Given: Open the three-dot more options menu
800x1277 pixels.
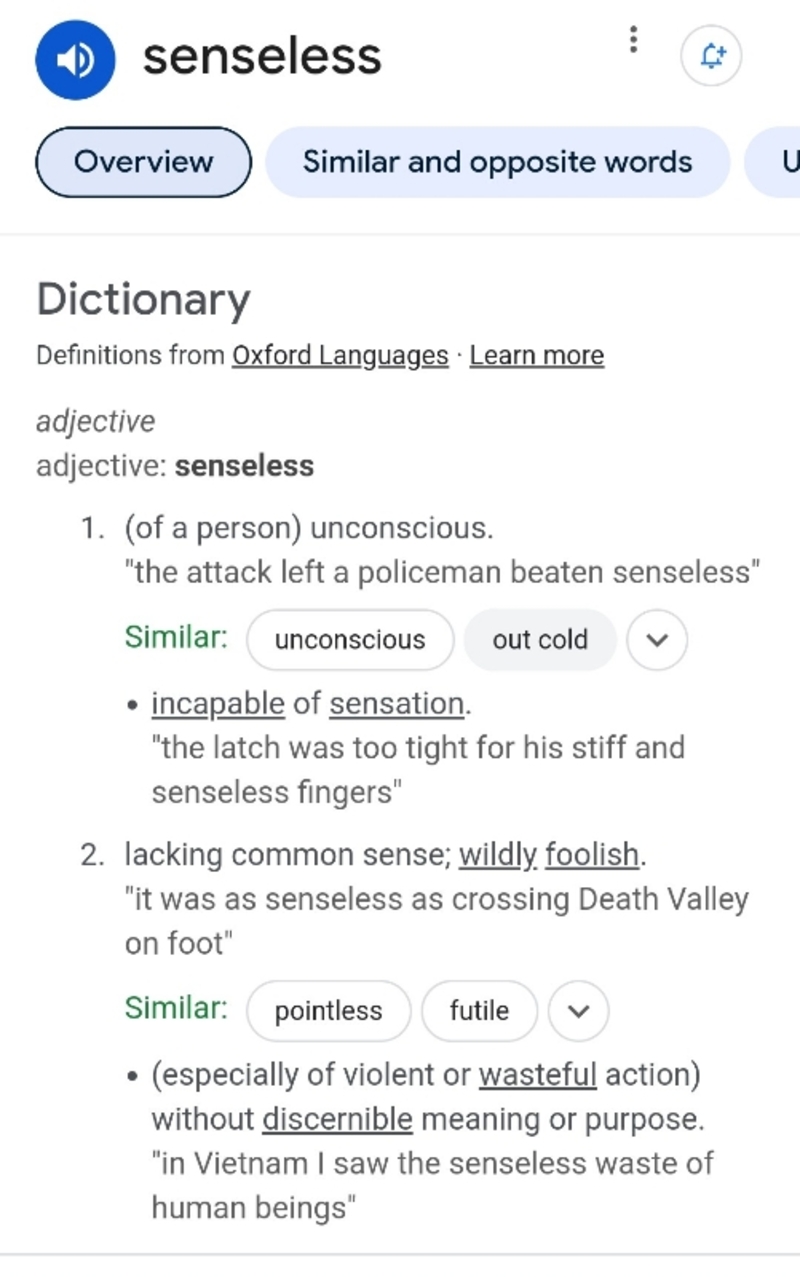Looking at the screenshot, I should pos(632,40).
